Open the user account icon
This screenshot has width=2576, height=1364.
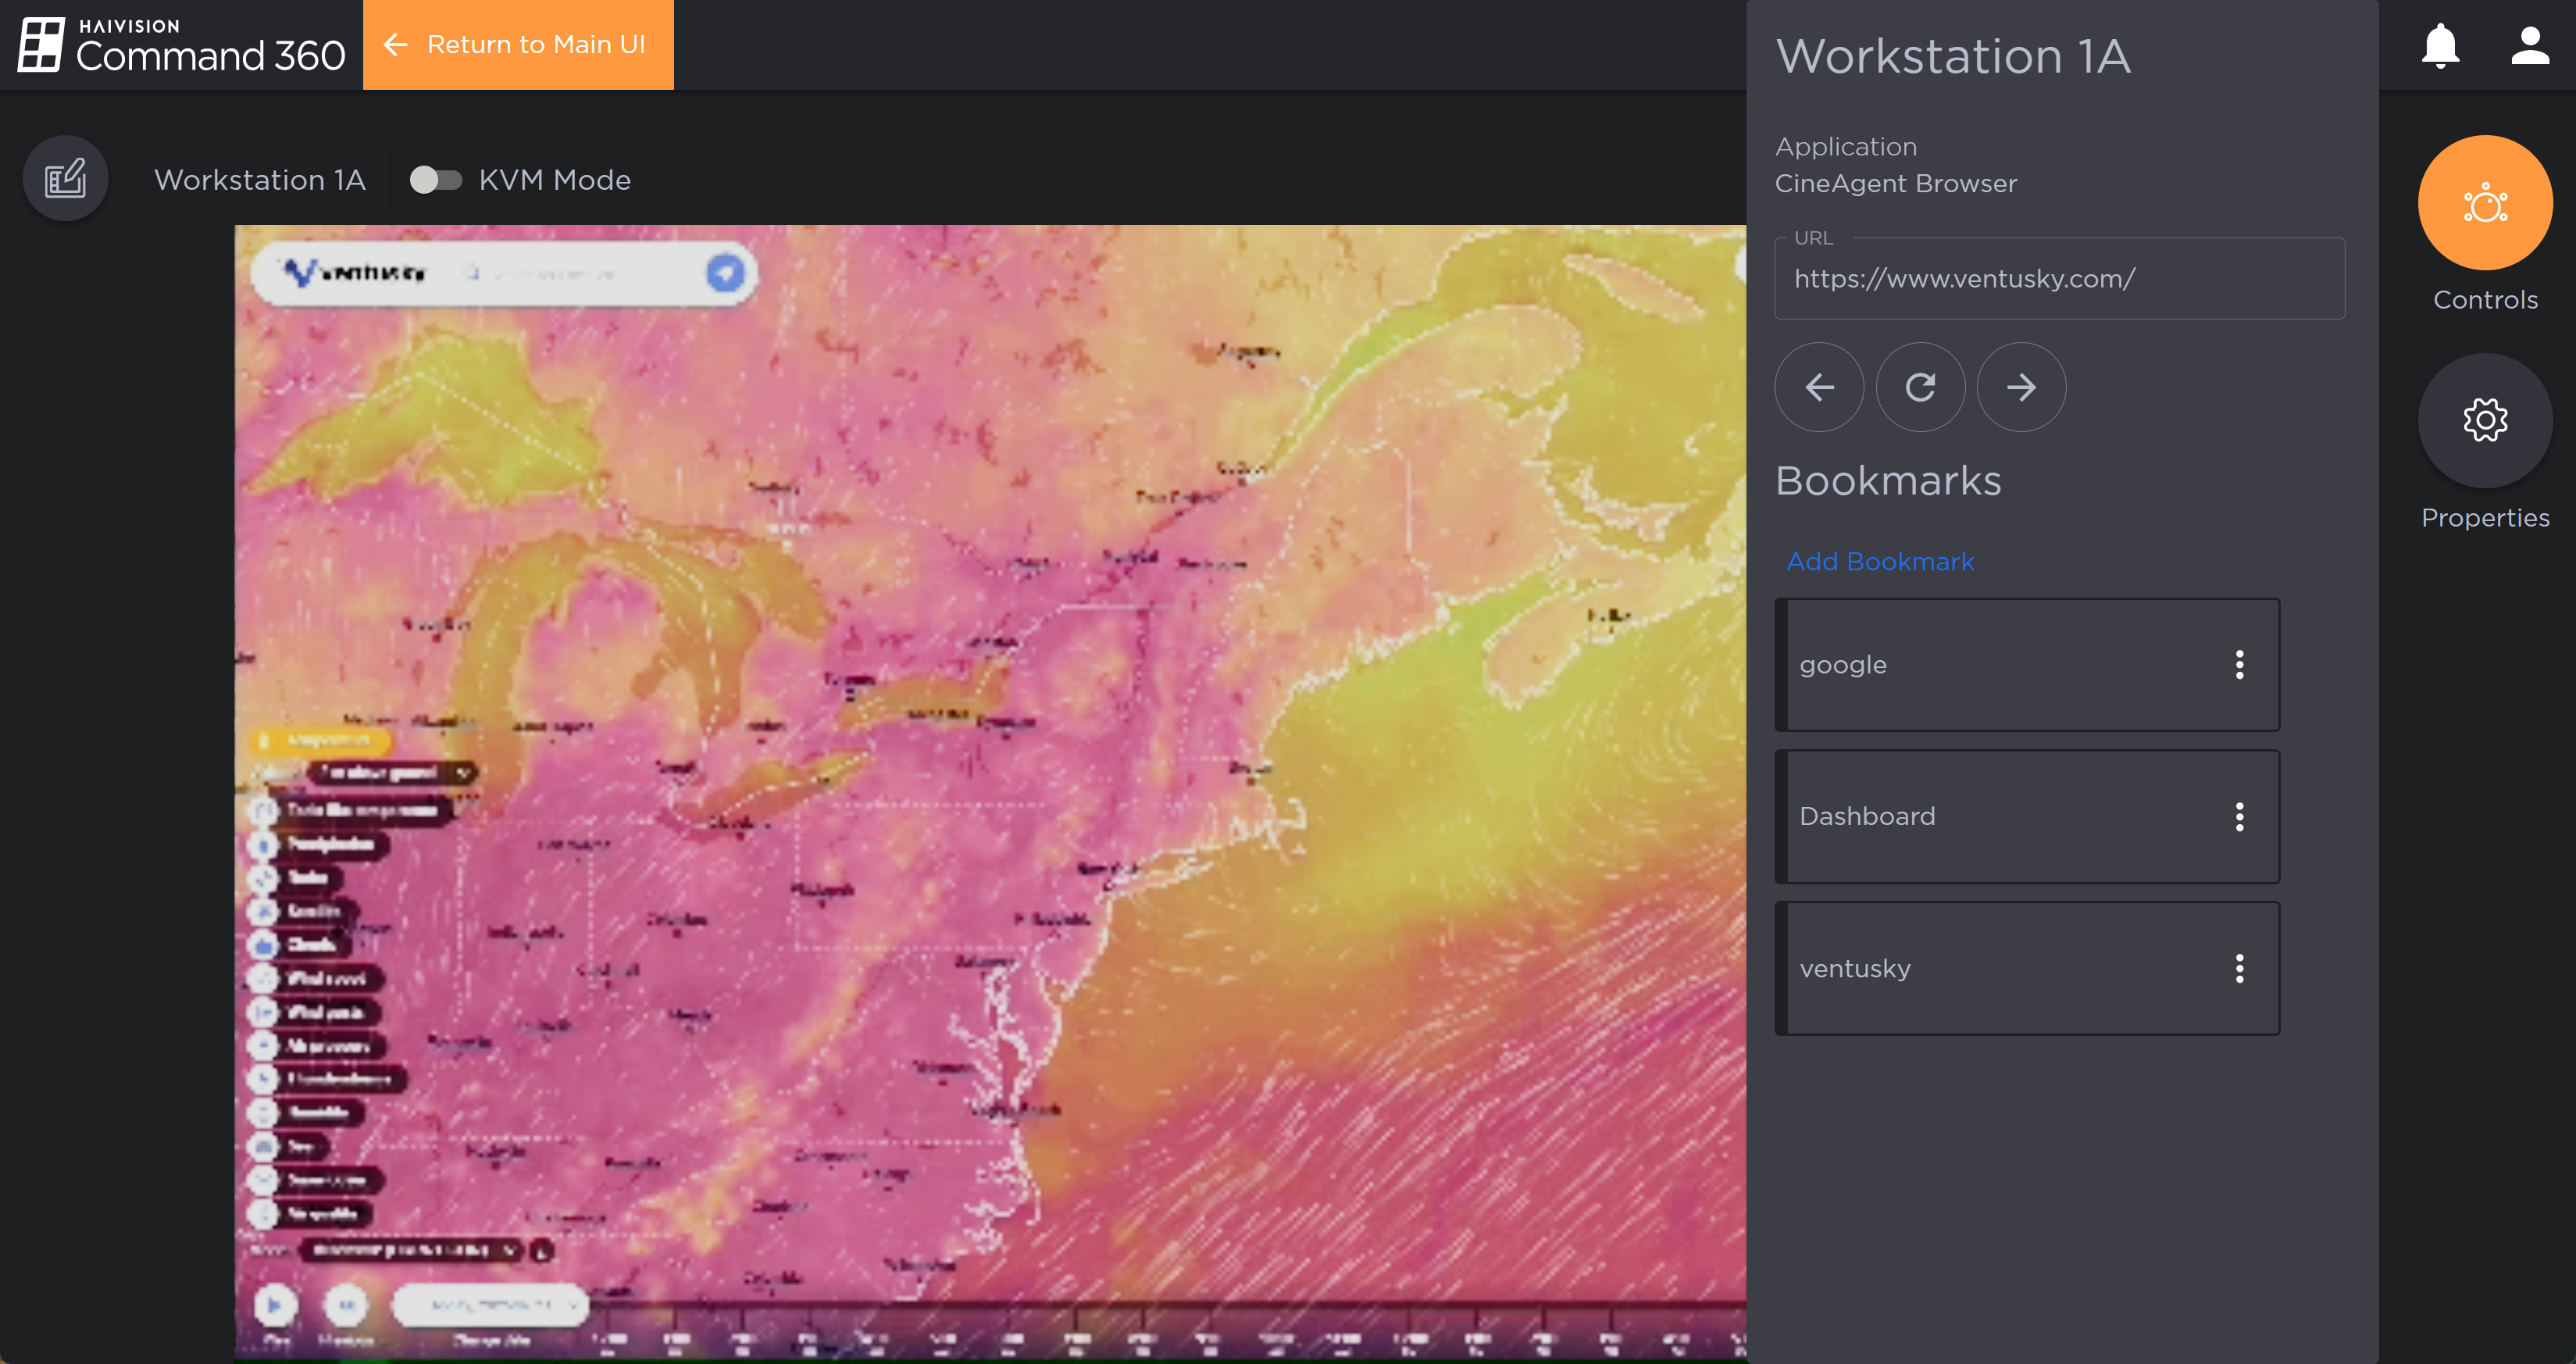pyautogui.click(x=2529, y=45)
